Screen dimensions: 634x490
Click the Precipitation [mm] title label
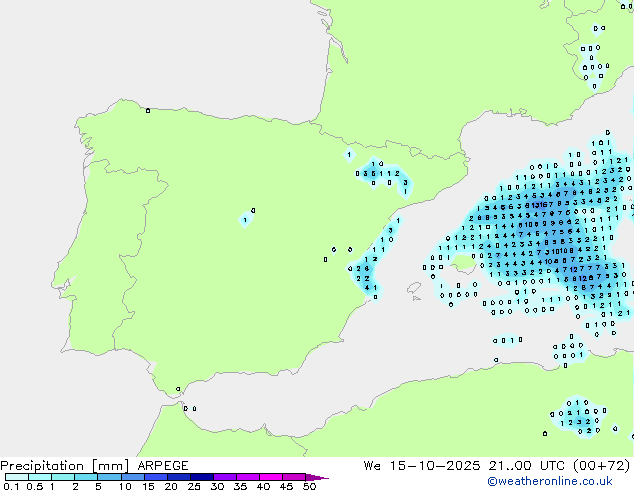point(65,466)
